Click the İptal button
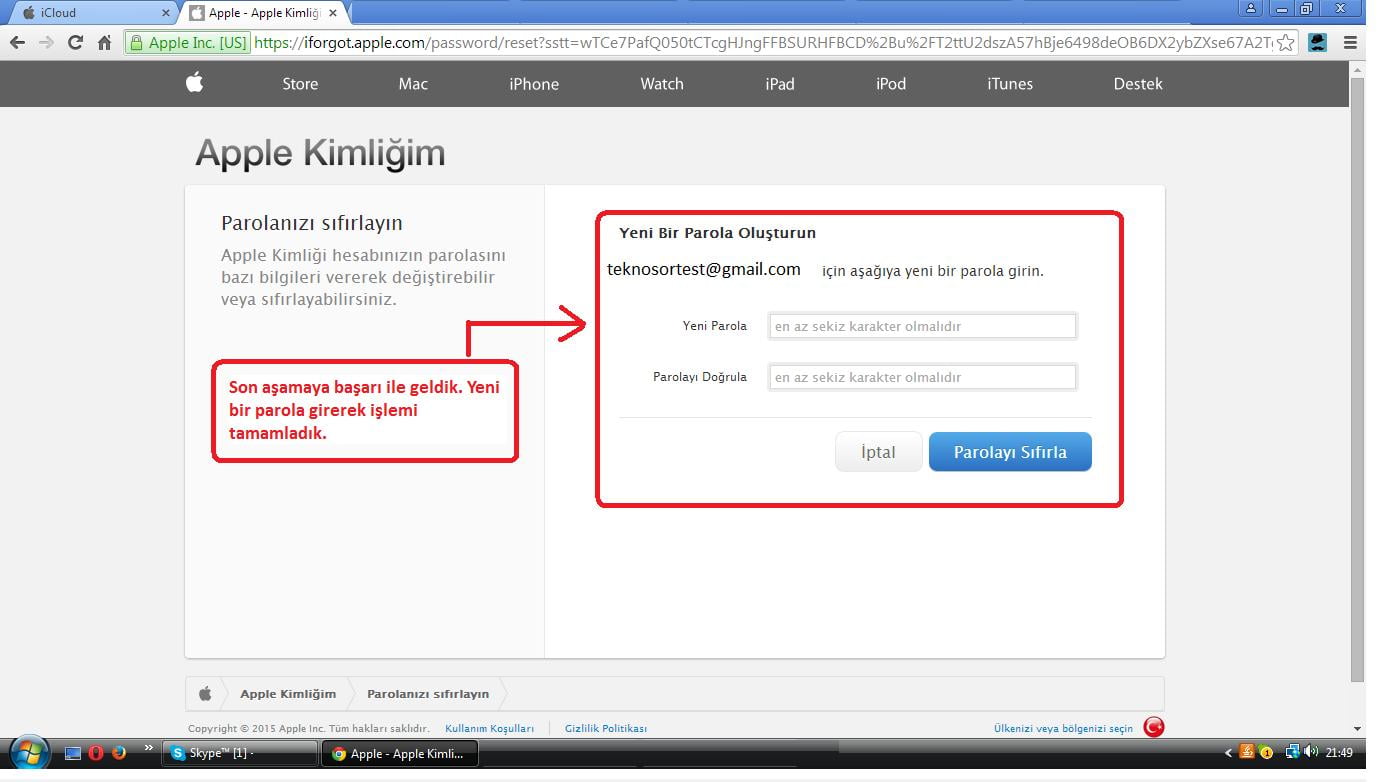The width and height of the screenshot is (1384, 782). 878,452
